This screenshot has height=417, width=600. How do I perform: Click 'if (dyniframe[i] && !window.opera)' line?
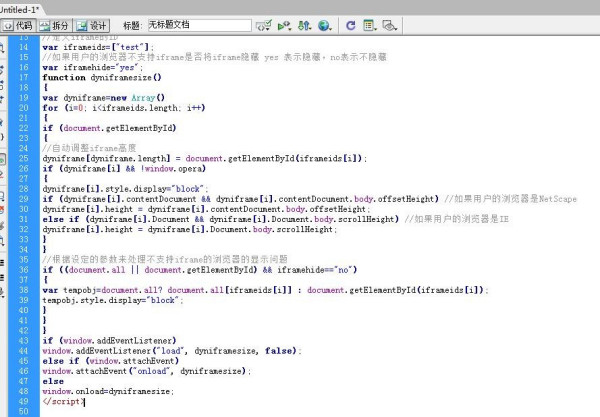tap(124, 168)
